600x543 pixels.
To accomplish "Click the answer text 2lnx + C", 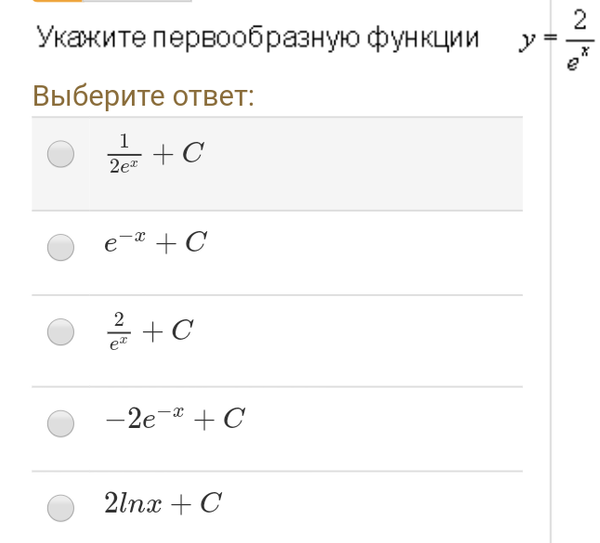I will [x=162, y=504].
